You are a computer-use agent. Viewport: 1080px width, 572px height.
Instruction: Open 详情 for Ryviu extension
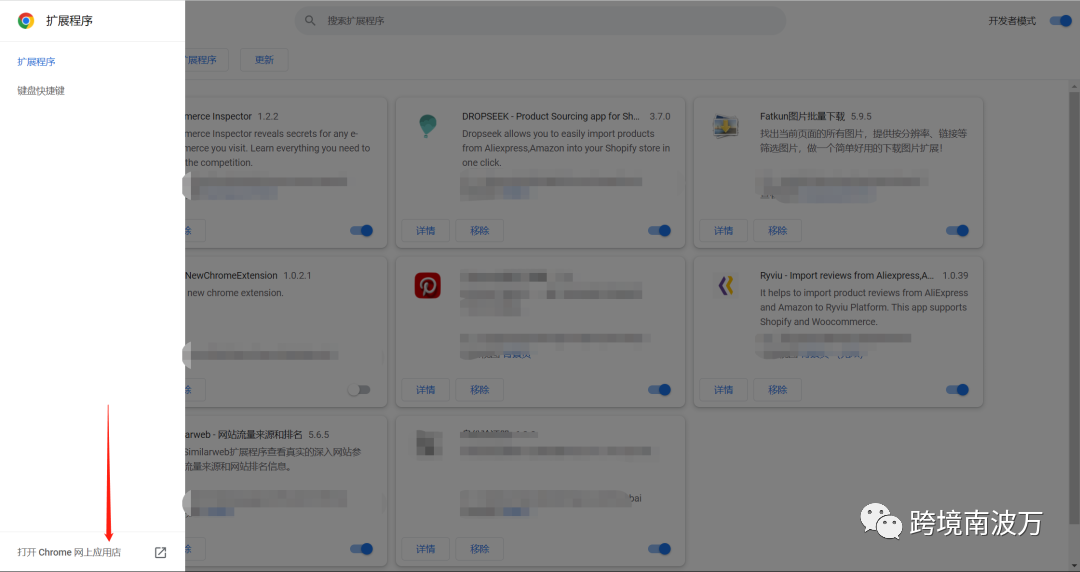click(723, 389)
